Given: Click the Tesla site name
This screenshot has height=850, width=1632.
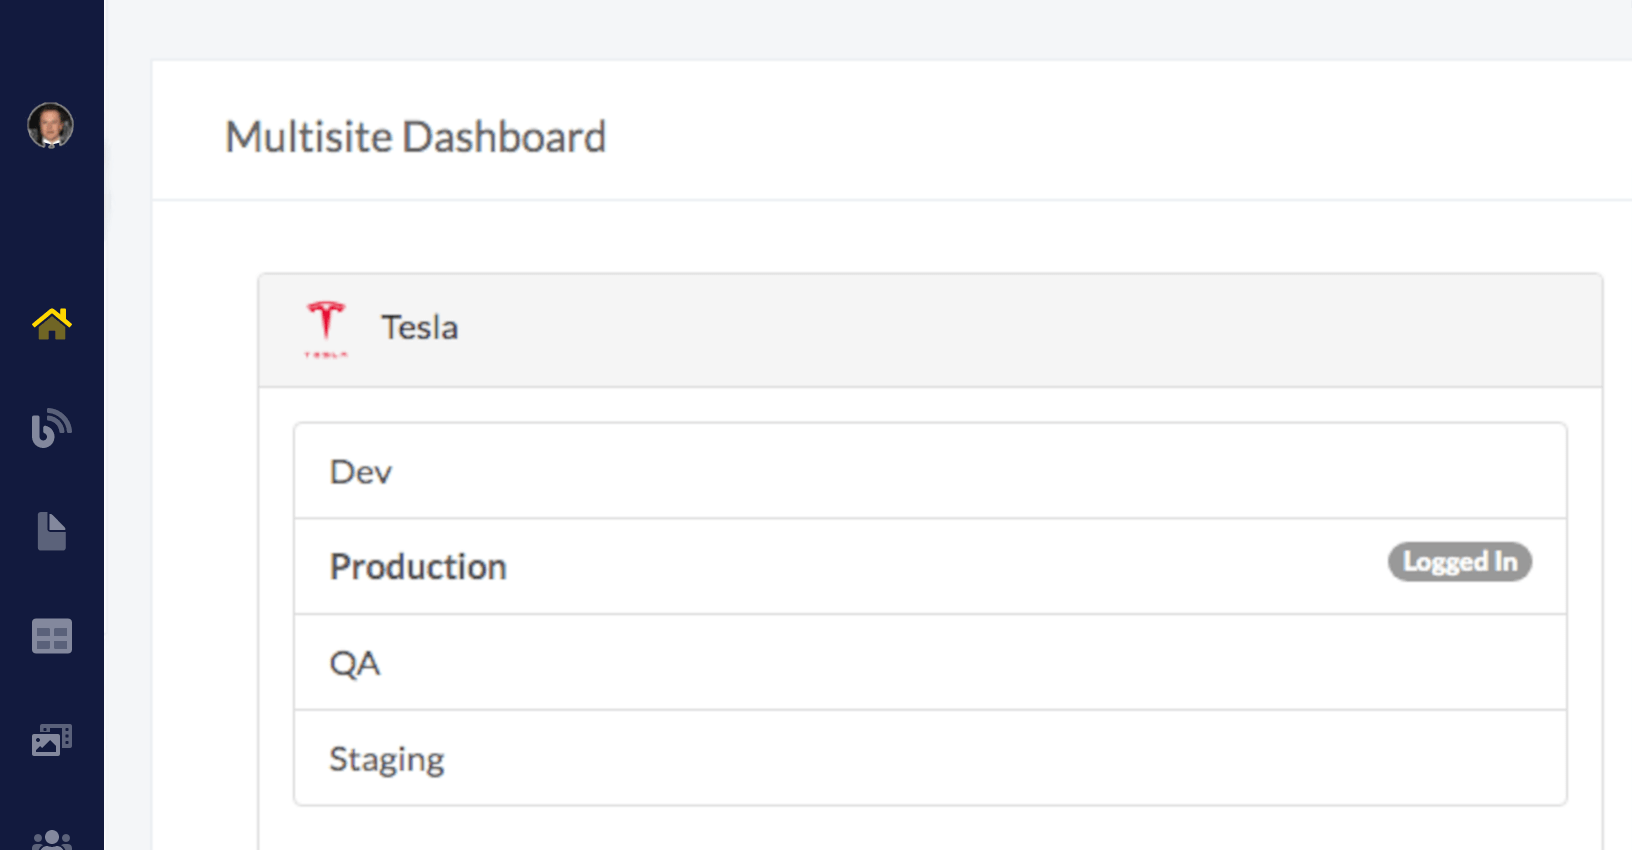Looking at the screenshot, I should (x=420, y=328).
